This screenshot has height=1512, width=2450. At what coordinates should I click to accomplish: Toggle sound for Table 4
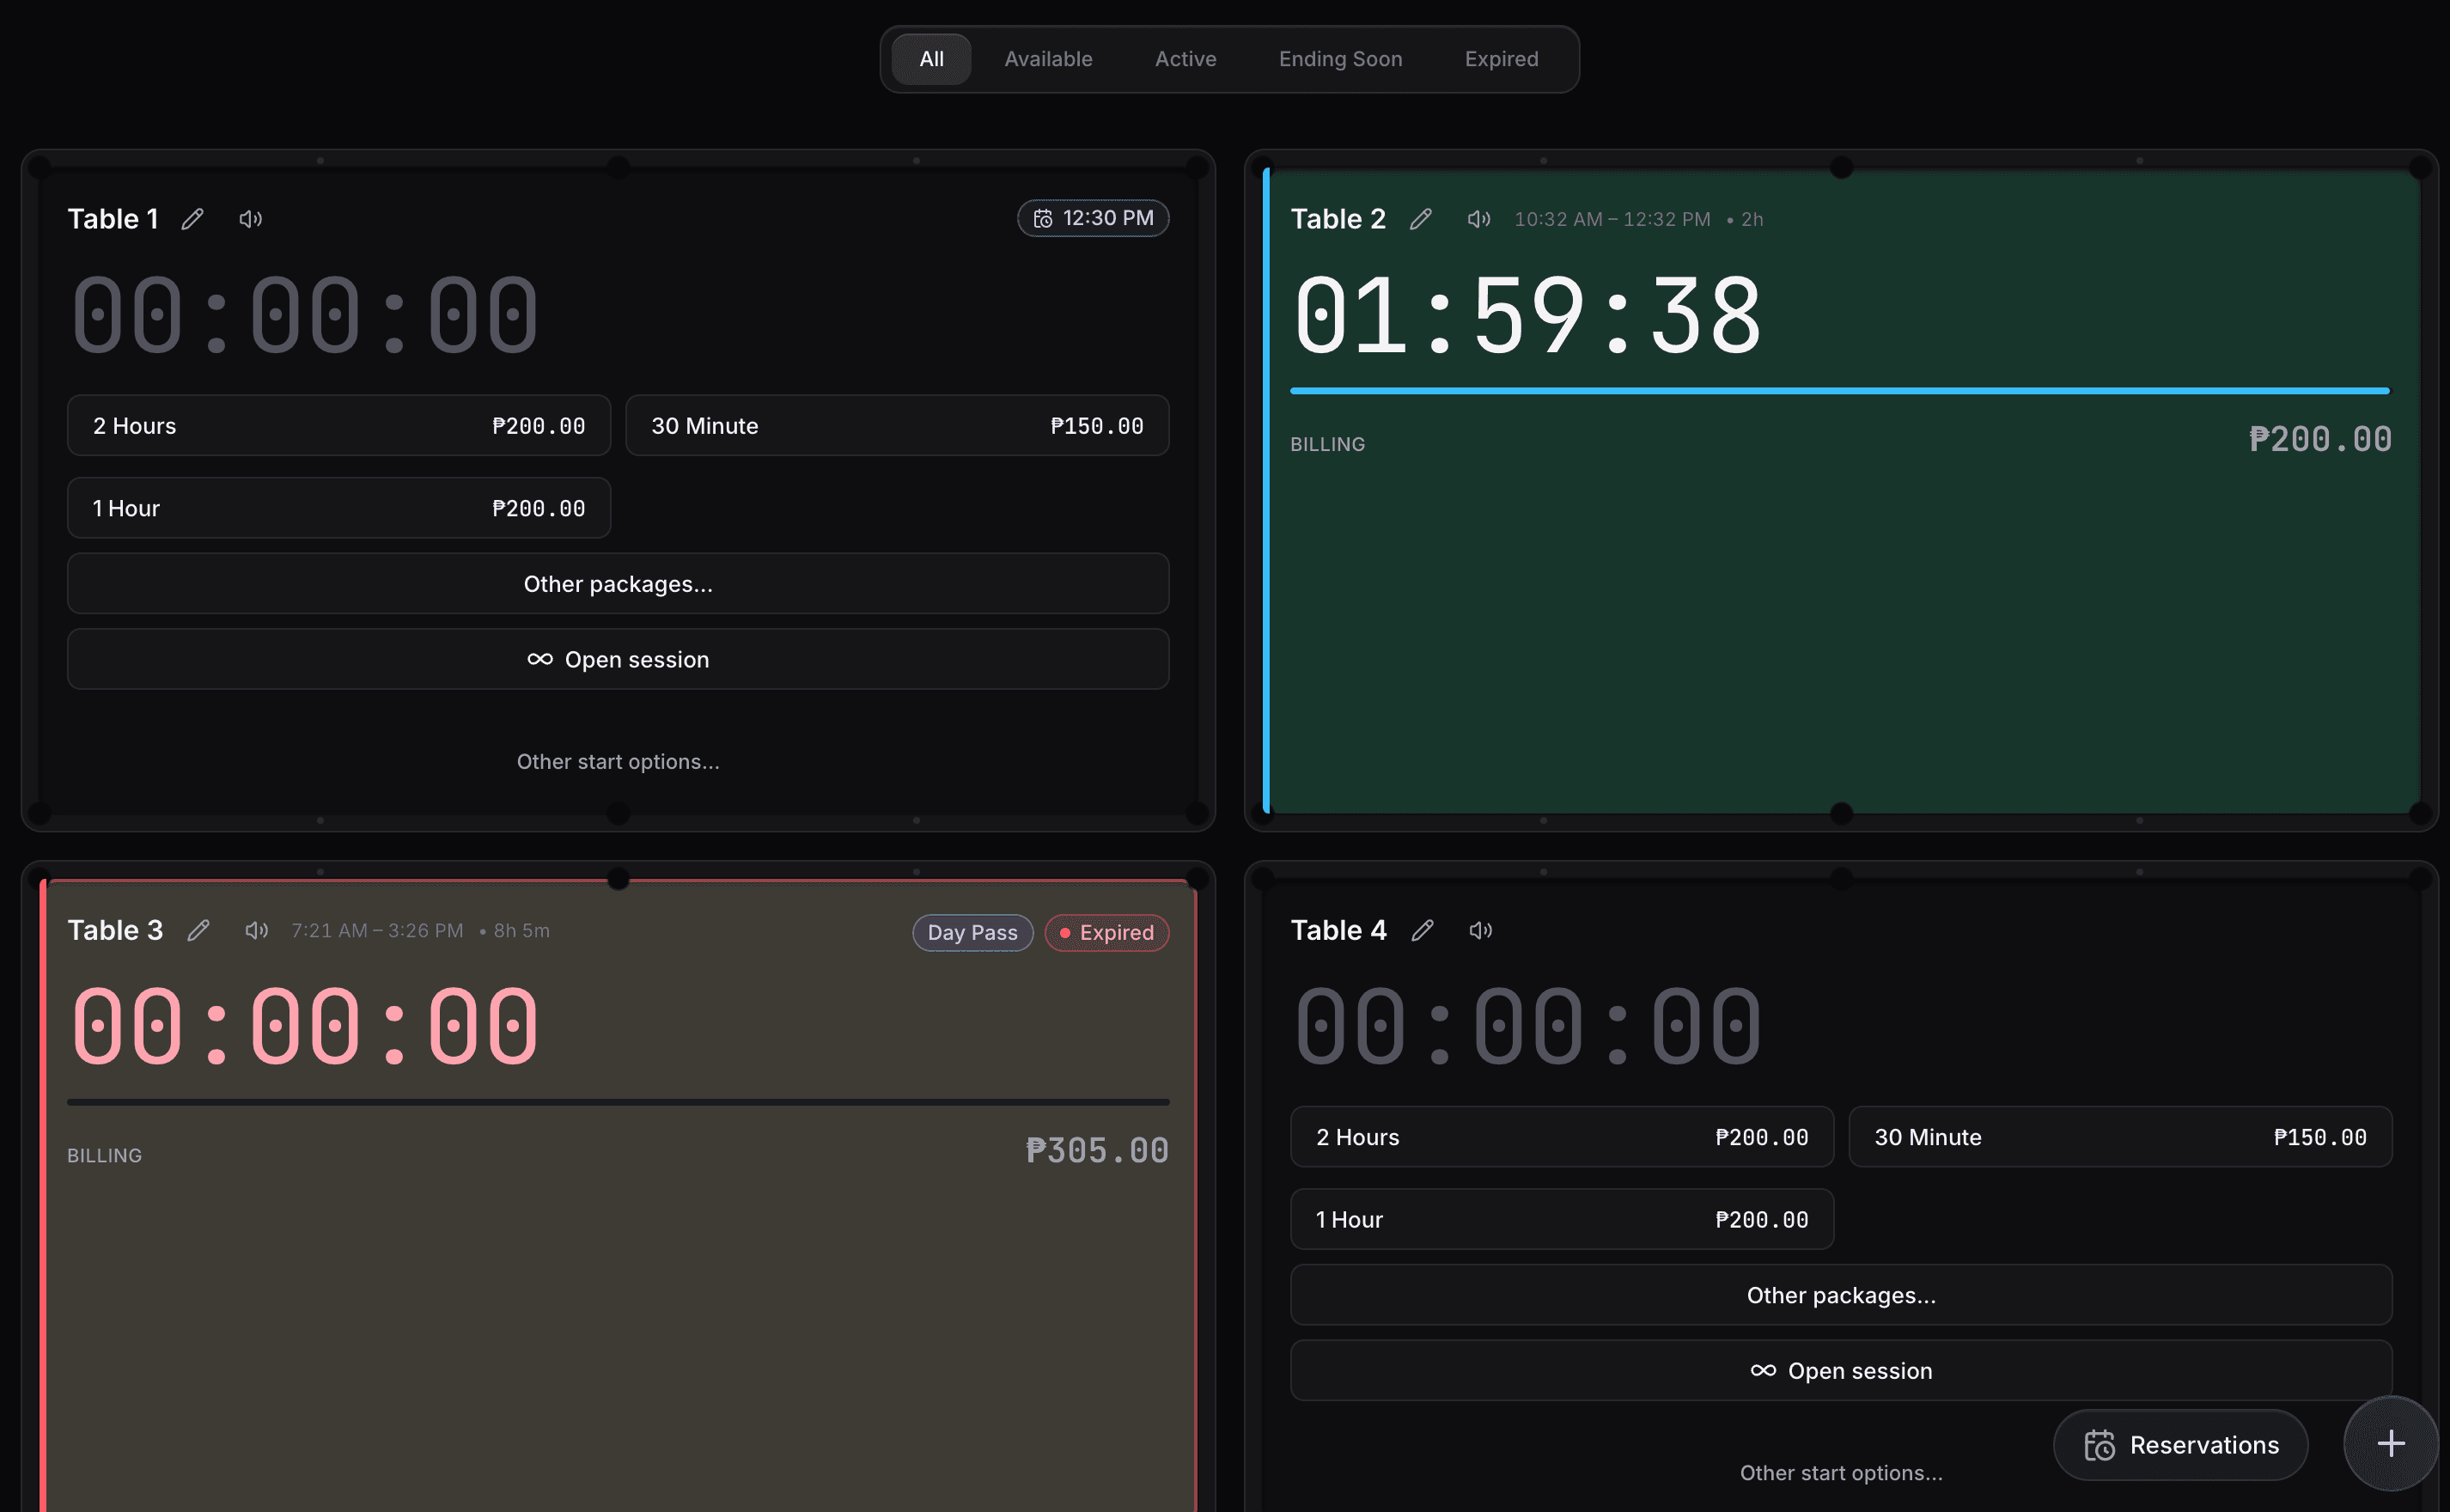pyautogui.click(x=1481, y=930)
